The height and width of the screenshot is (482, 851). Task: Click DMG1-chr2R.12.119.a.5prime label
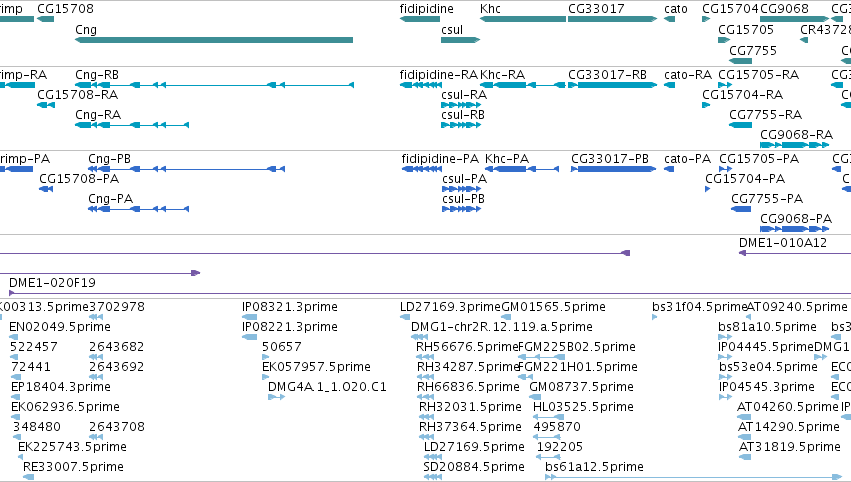501,327
